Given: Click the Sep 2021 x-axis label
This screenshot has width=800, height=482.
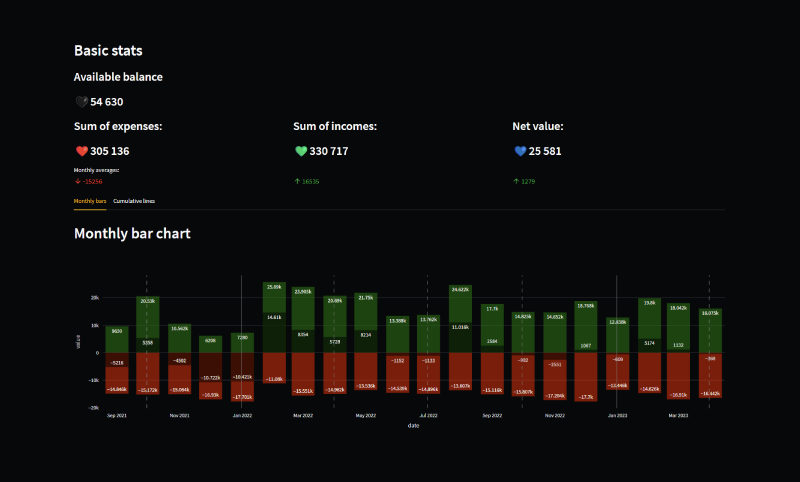Looking at the screenshot, I should (x=117, y=414).
